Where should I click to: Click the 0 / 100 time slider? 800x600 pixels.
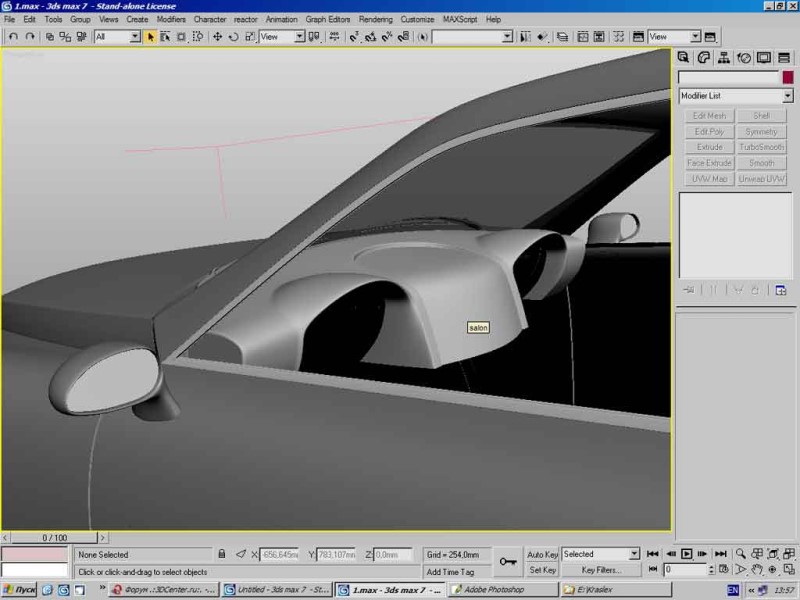[x=54, y=538]
